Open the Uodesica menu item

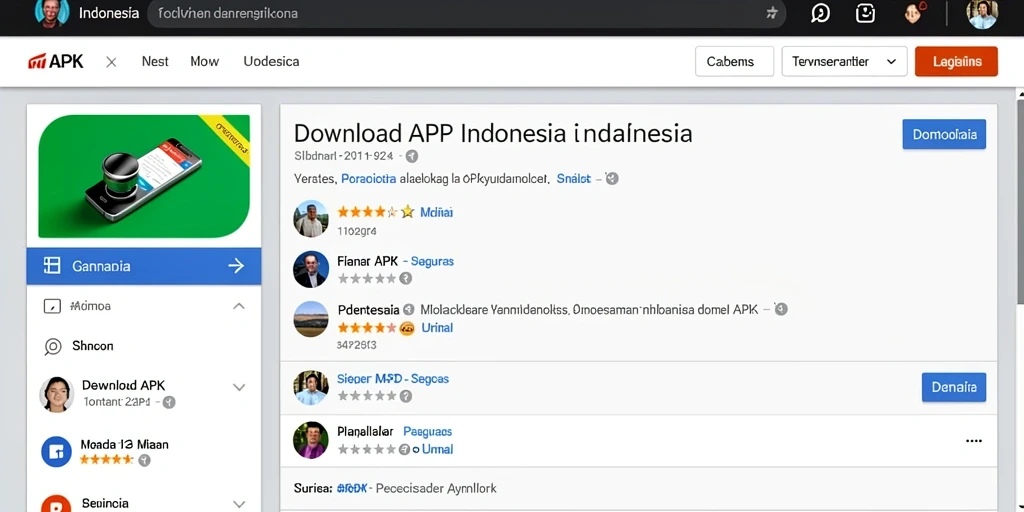[271, 61]
